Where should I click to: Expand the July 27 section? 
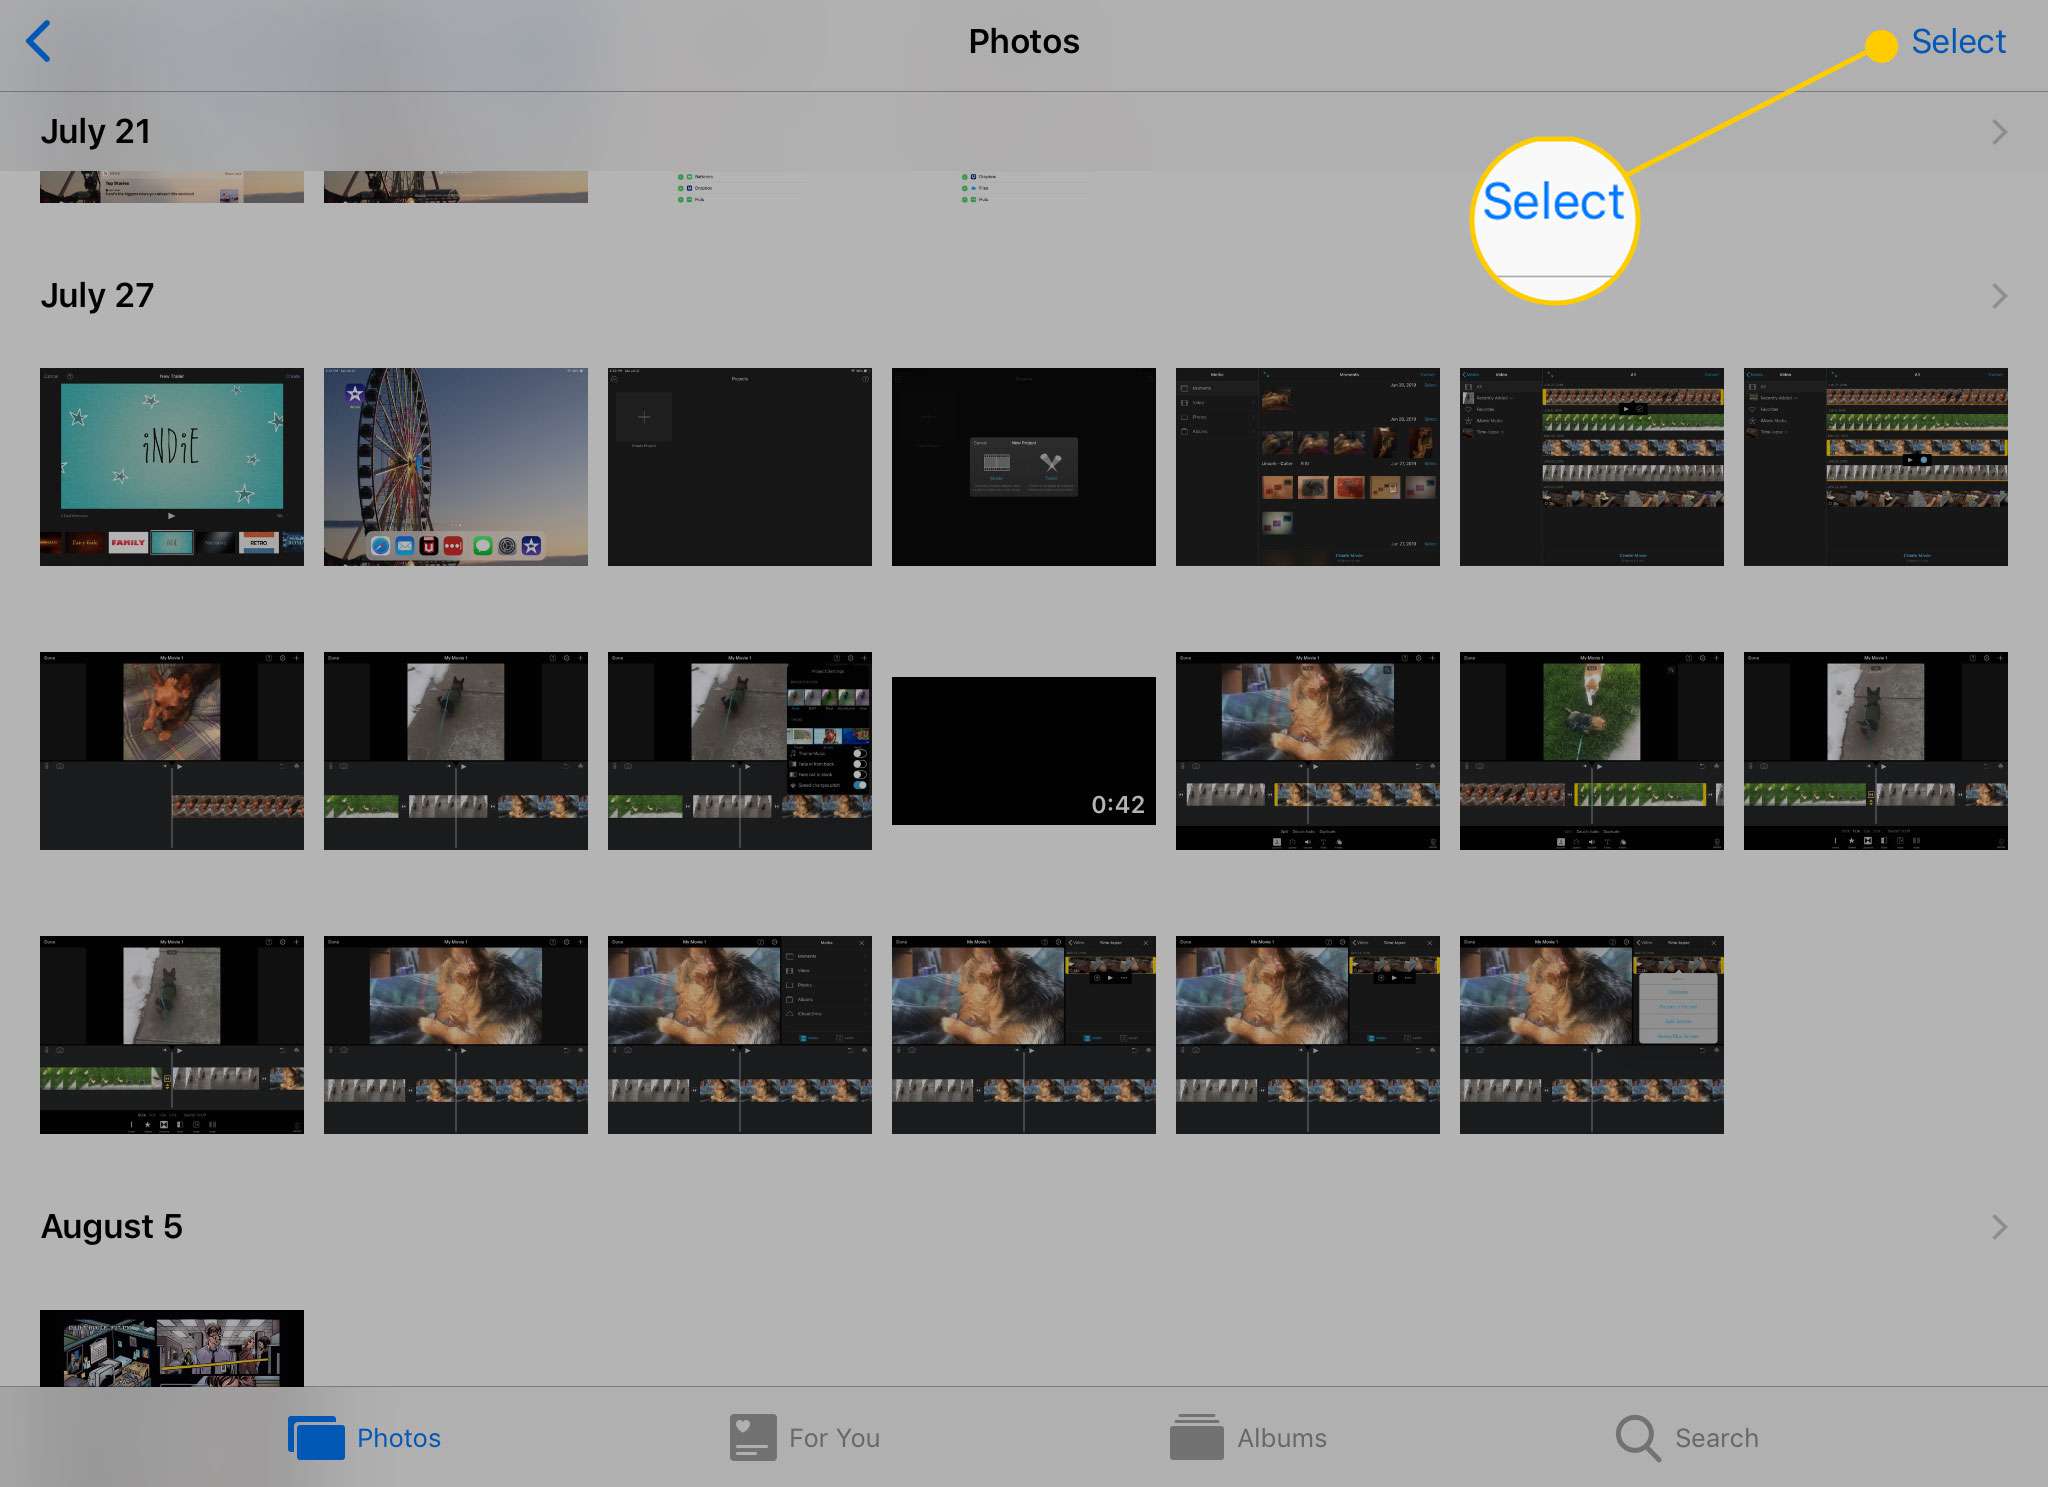2000,296
